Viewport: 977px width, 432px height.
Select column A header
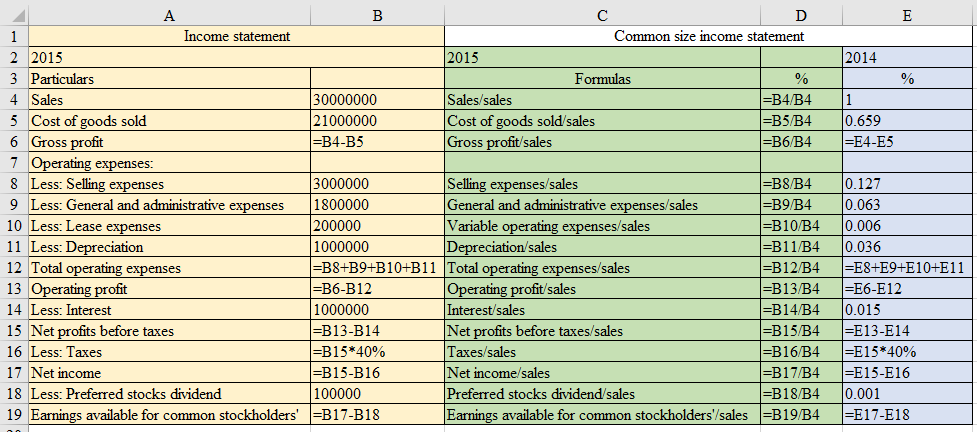[x=167, y=14]
